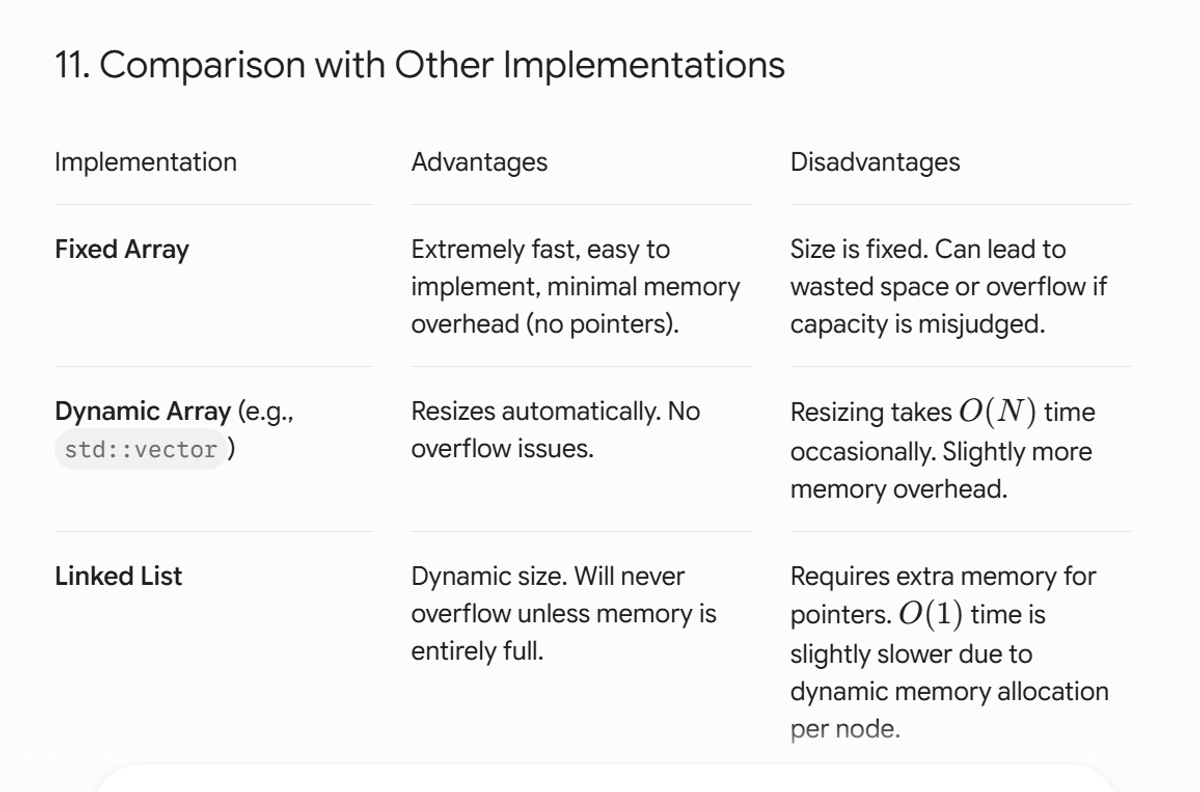
Task: Click the Fixed Array row label
Action: [x=122, y=249]
